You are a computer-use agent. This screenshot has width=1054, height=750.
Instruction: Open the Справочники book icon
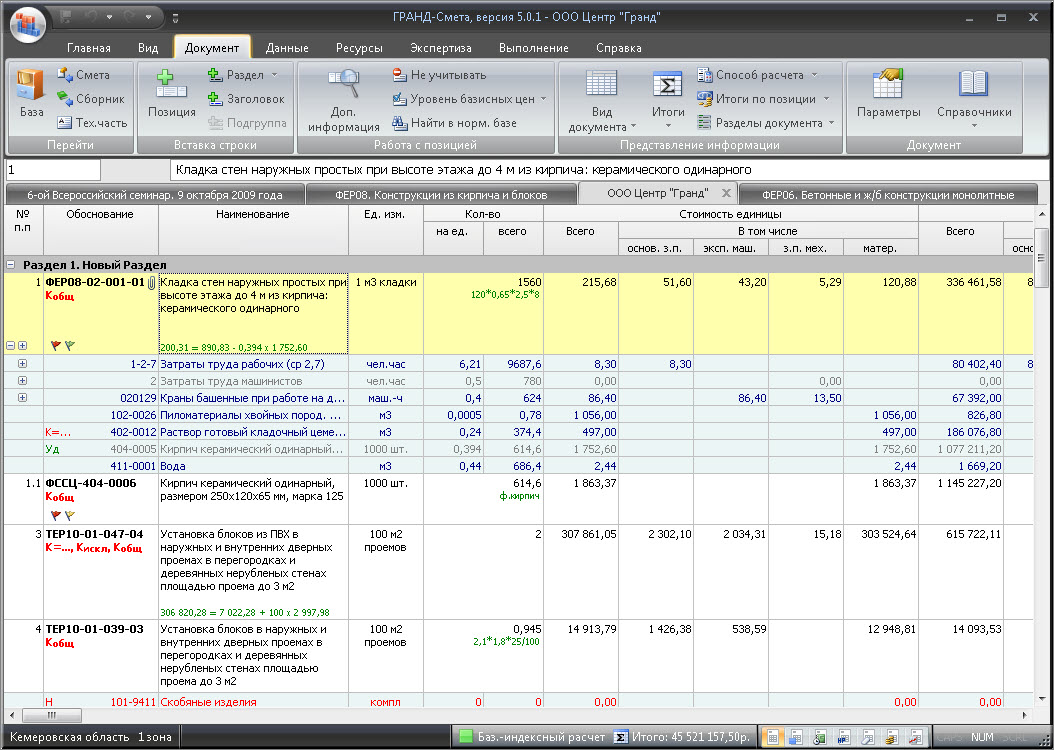pyautogui.click(x=973, y=84)
